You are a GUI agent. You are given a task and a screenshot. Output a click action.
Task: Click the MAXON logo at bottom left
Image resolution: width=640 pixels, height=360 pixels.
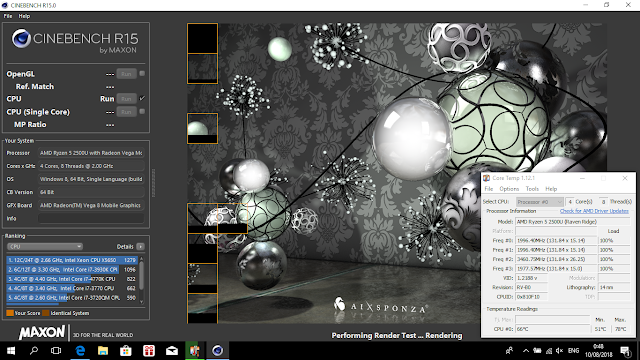pos(42,332)
